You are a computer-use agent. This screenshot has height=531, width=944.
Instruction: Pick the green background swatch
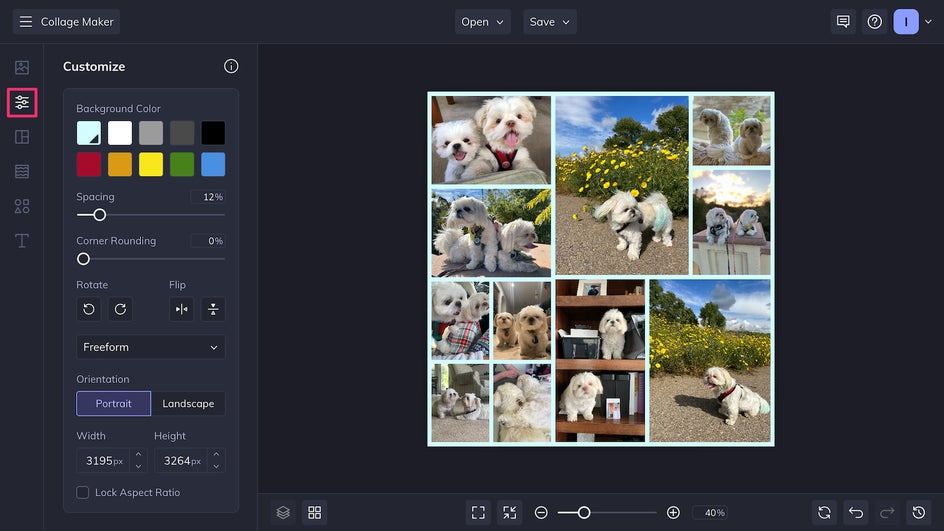click(x=182, y=164)
